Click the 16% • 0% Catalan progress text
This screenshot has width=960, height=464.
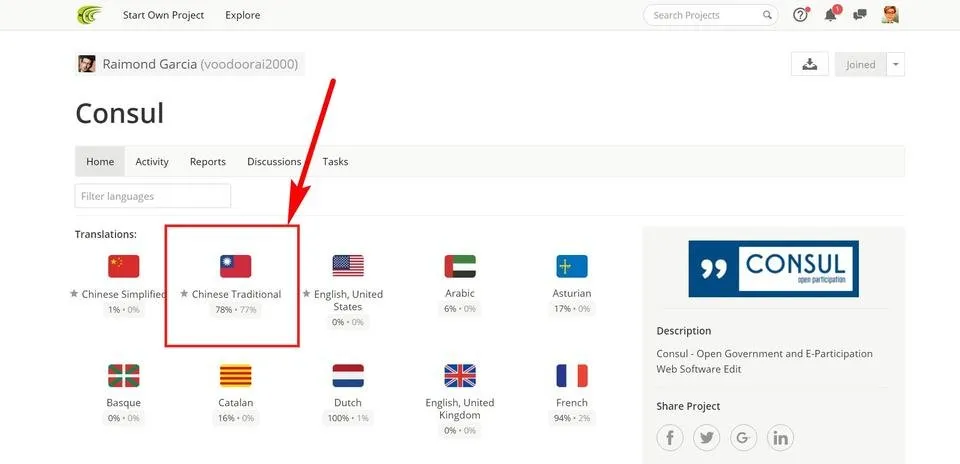pyautogui.click(x=236, y=418)
